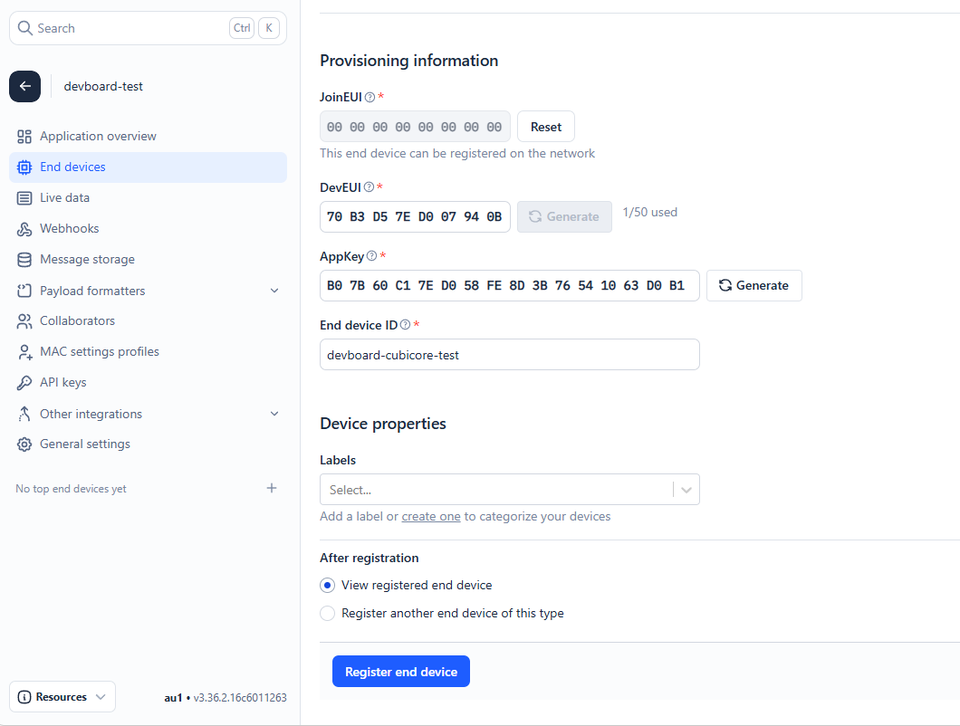Image resolution: width=960 pixels, height=726 pixels.
Task: Reset the JoinEUI value
Action: pyautogui.click(x=546, y=127)
